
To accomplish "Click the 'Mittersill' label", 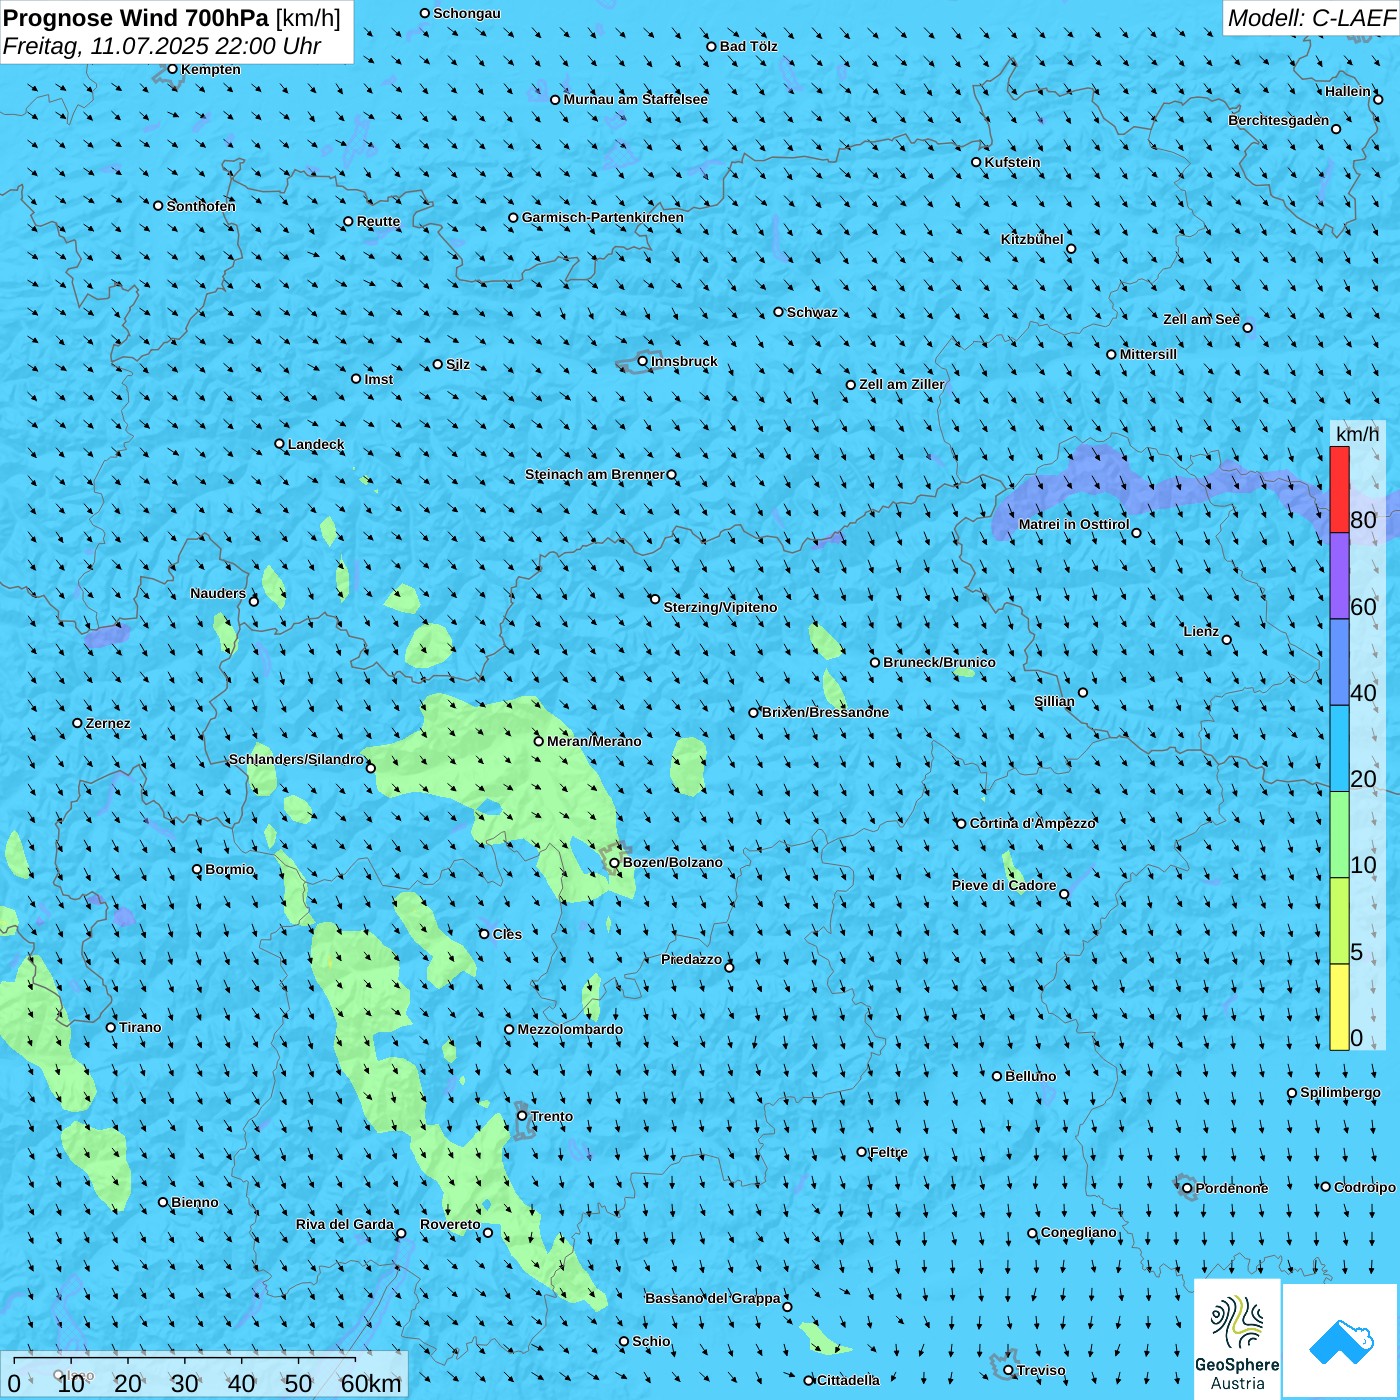I will coord(1148,354).
